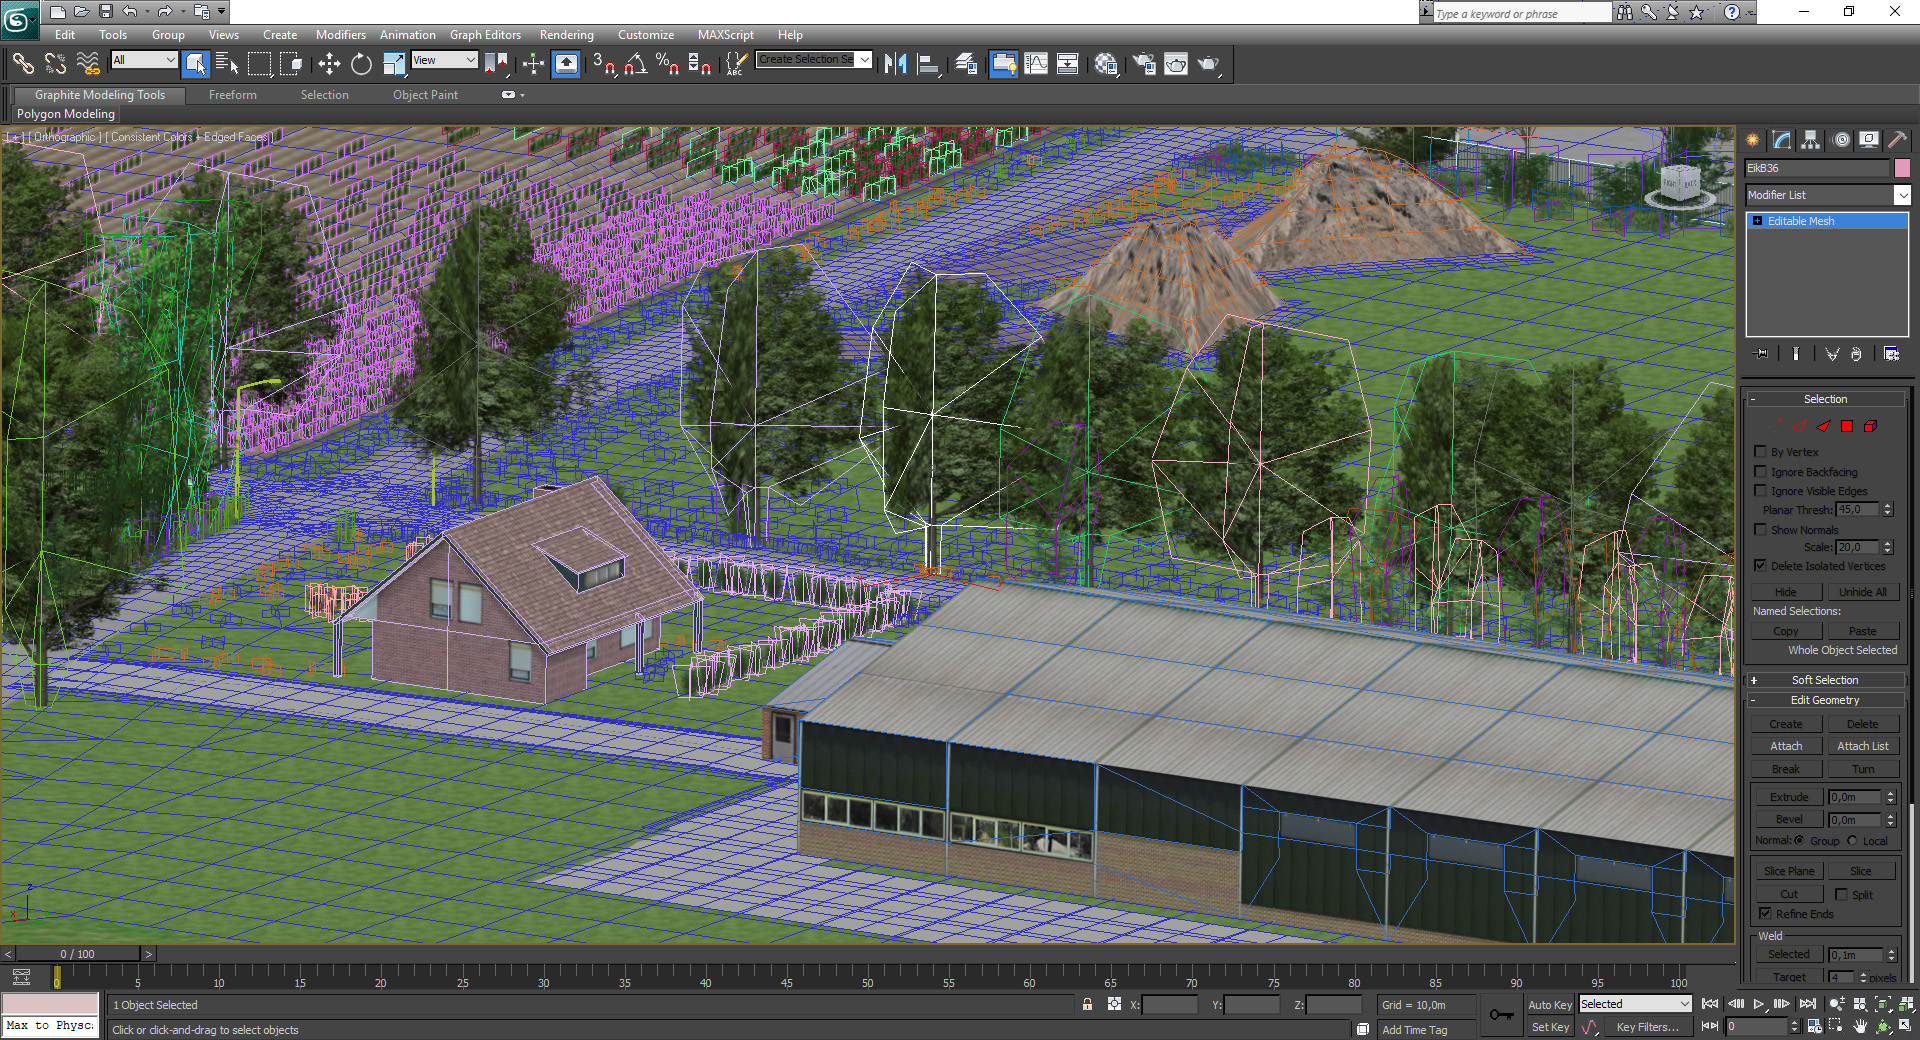The image size is (1920, 1040).
Task: Choose the Select and Move tool
Action: pyautogui.click(x=329, y=64)
